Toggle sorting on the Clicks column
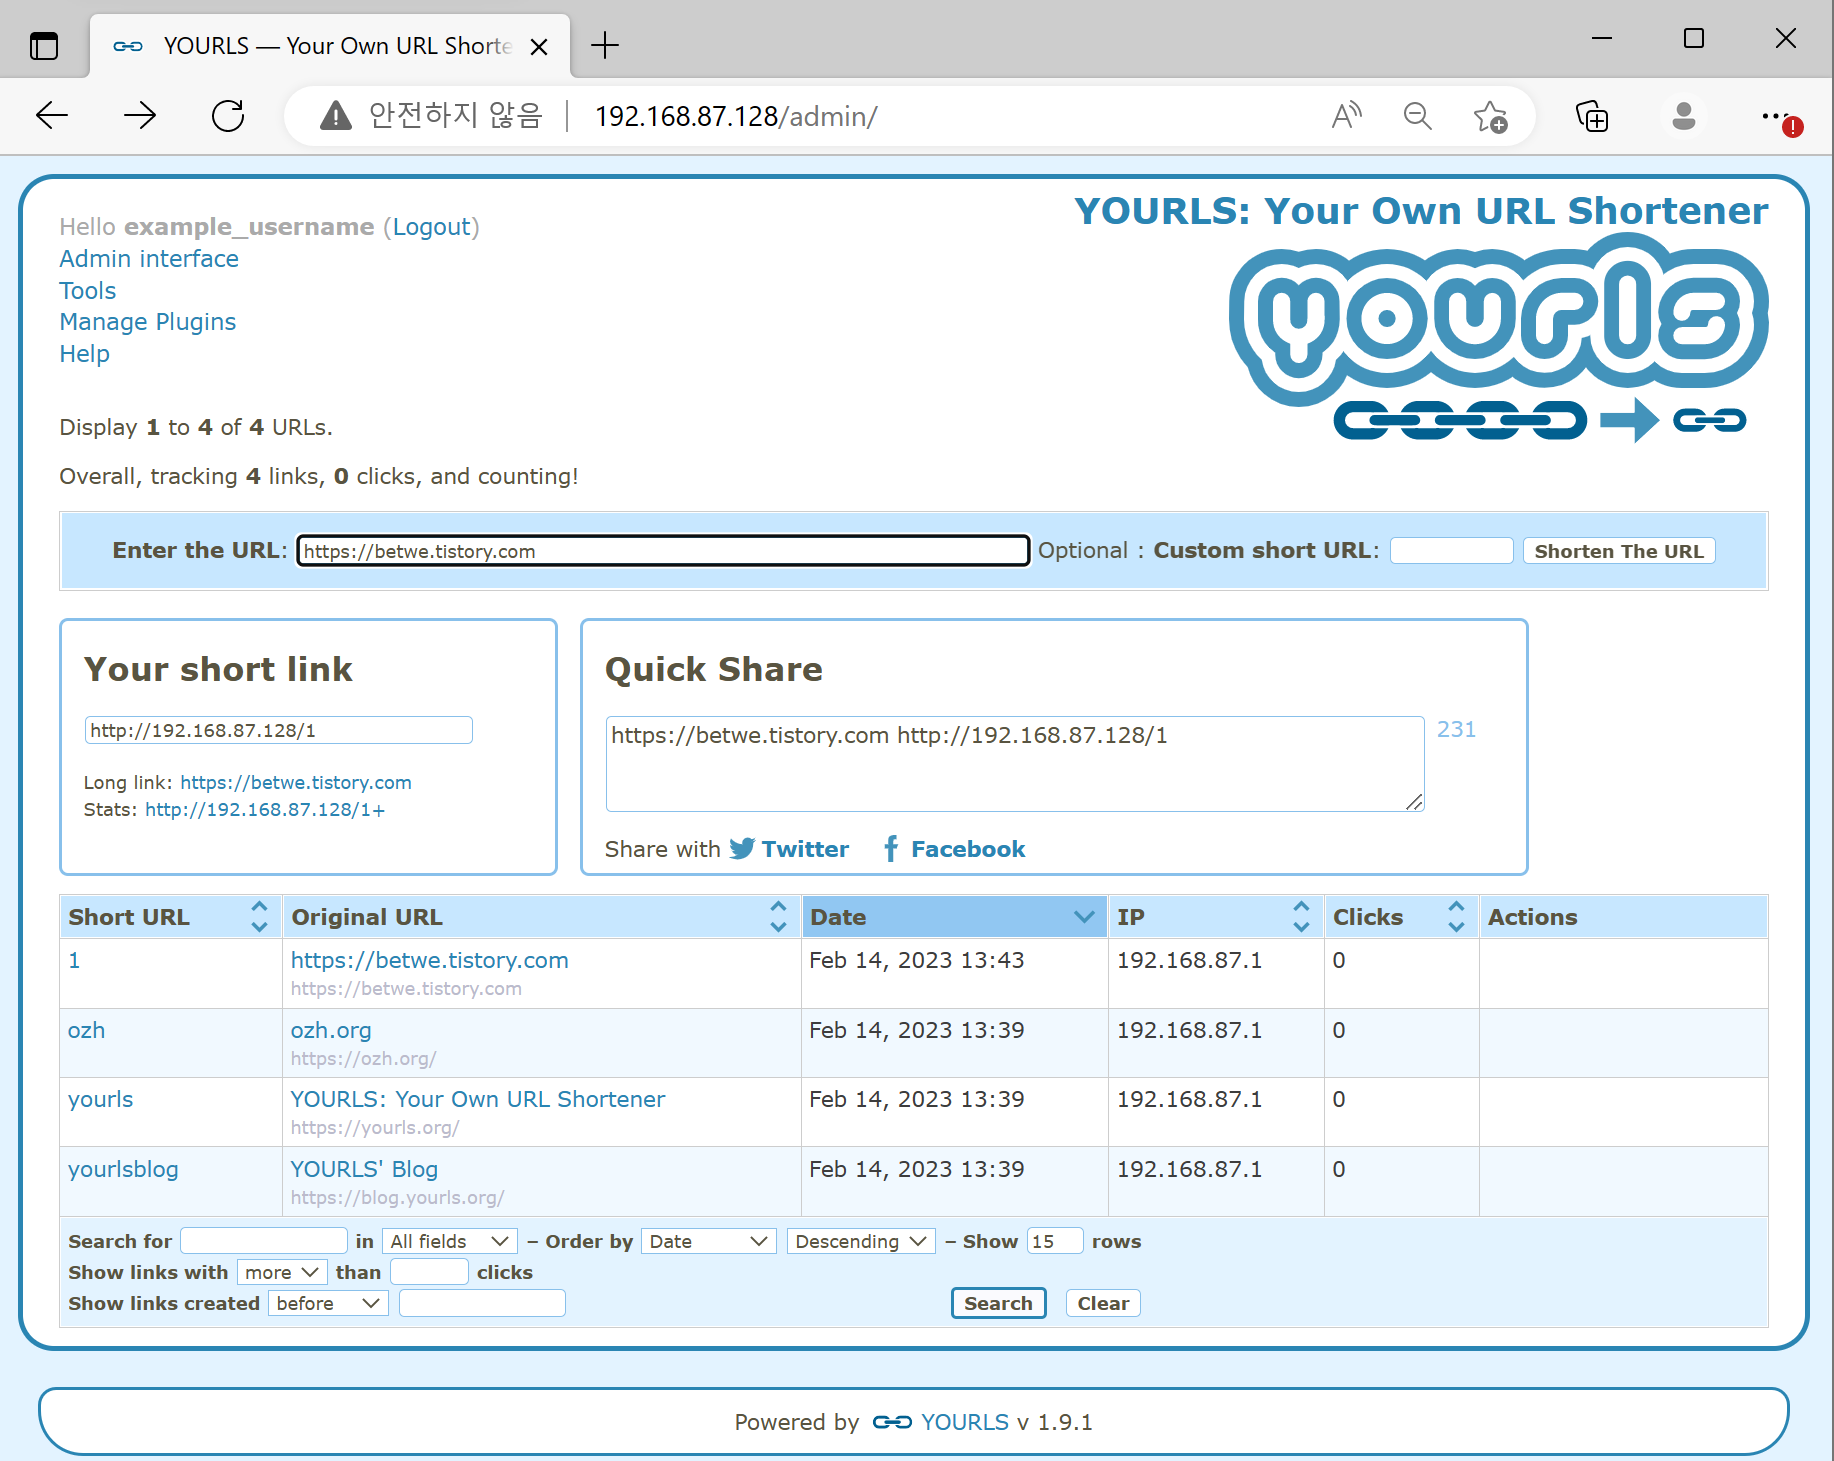The height and width of the screenshot is (1461, 1834). 1456,915
